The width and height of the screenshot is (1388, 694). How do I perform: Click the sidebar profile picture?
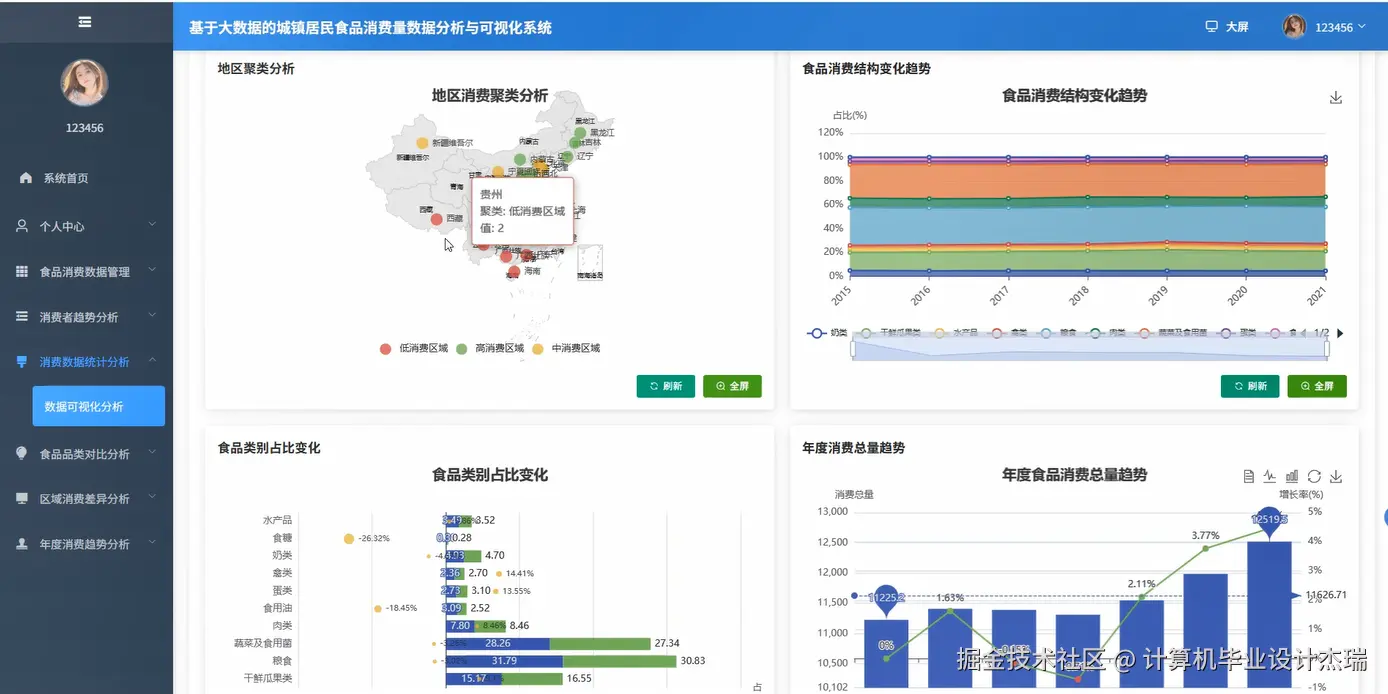tap(84, 82)
